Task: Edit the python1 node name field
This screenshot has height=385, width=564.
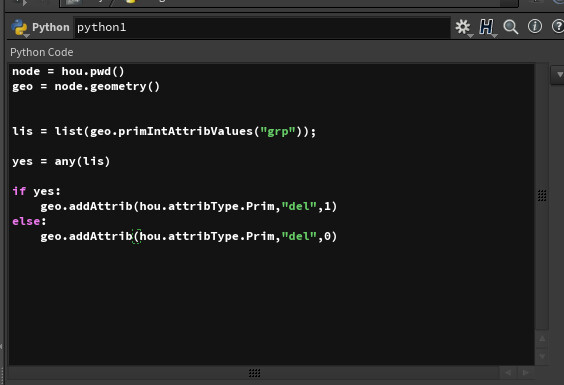Action: click(x=262, y=27)
